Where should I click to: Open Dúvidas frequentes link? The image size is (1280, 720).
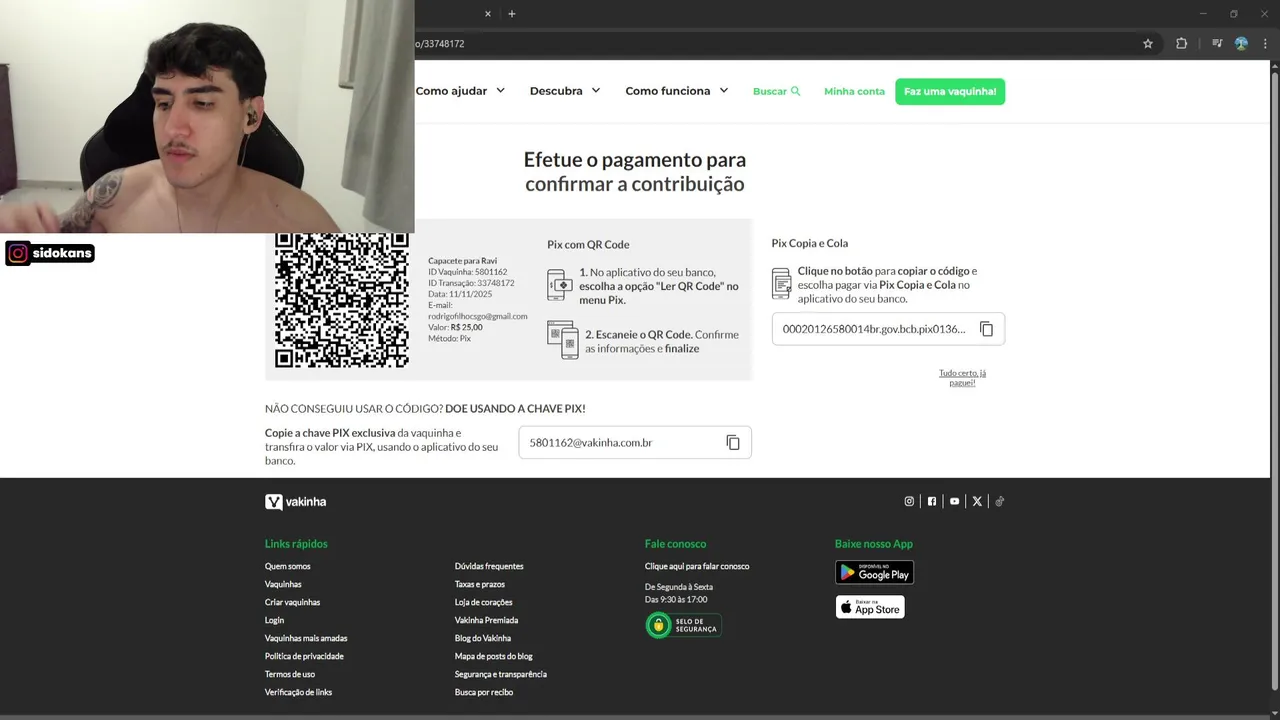pos(489,566)
